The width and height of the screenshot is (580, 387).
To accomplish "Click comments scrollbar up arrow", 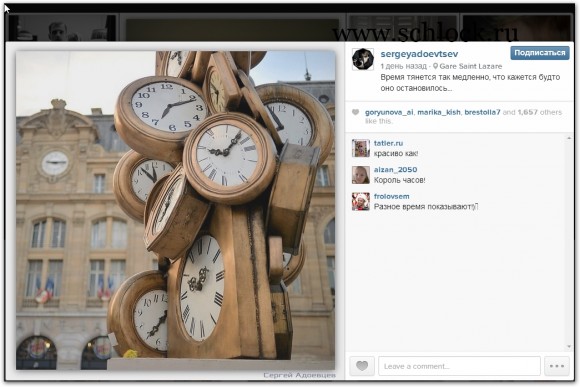I will click(569, 138).
